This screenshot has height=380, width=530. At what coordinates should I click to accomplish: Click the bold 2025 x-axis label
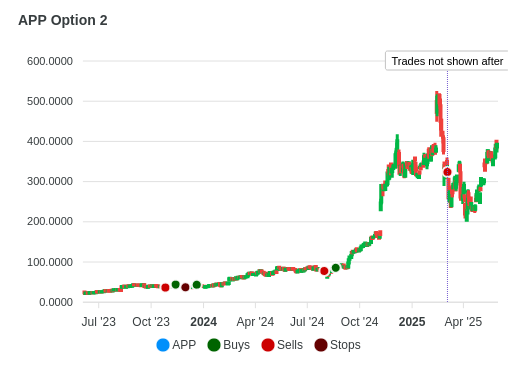coord(412,322)
